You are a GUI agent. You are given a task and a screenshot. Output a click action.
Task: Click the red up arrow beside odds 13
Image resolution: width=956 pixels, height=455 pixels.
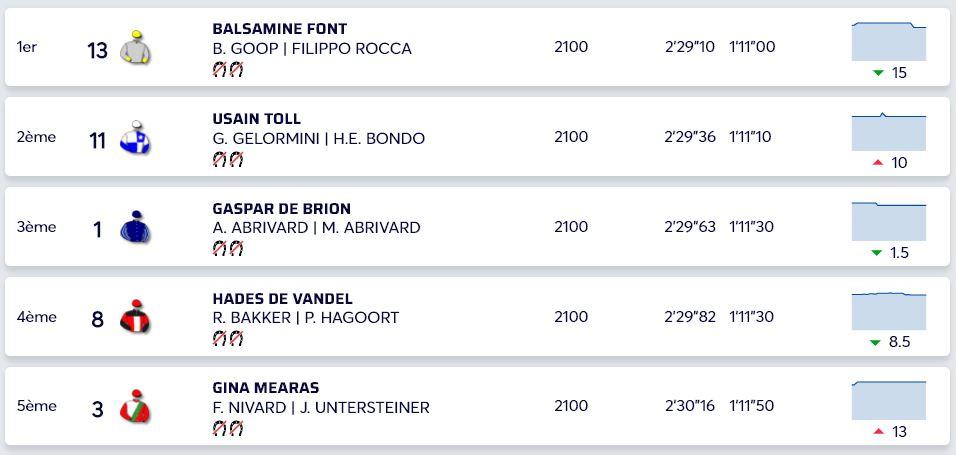point(878,431)
